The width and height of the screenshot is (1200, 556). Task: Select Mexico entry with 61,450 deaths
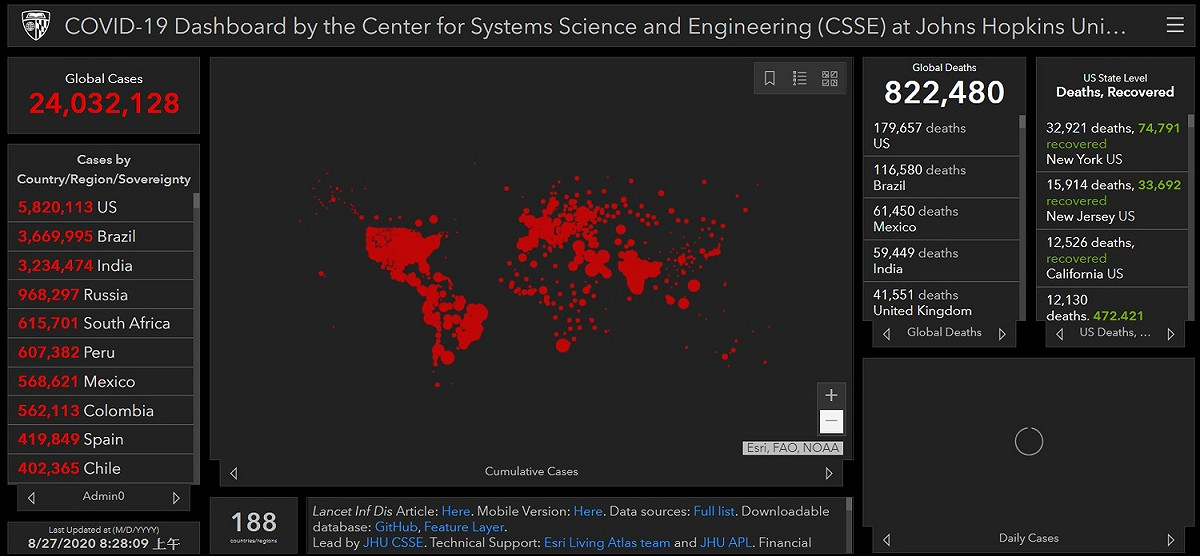pos(941,219)
